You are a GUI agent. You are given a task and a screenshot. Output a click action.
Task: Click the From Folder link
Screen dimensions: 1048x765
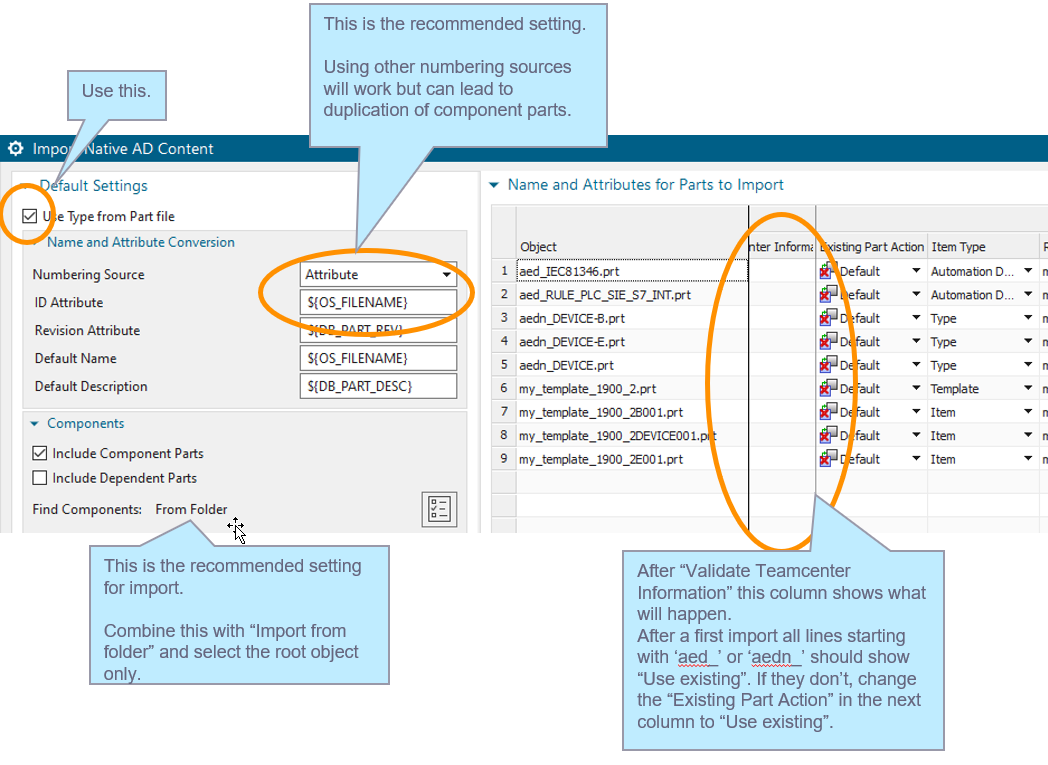191,508
